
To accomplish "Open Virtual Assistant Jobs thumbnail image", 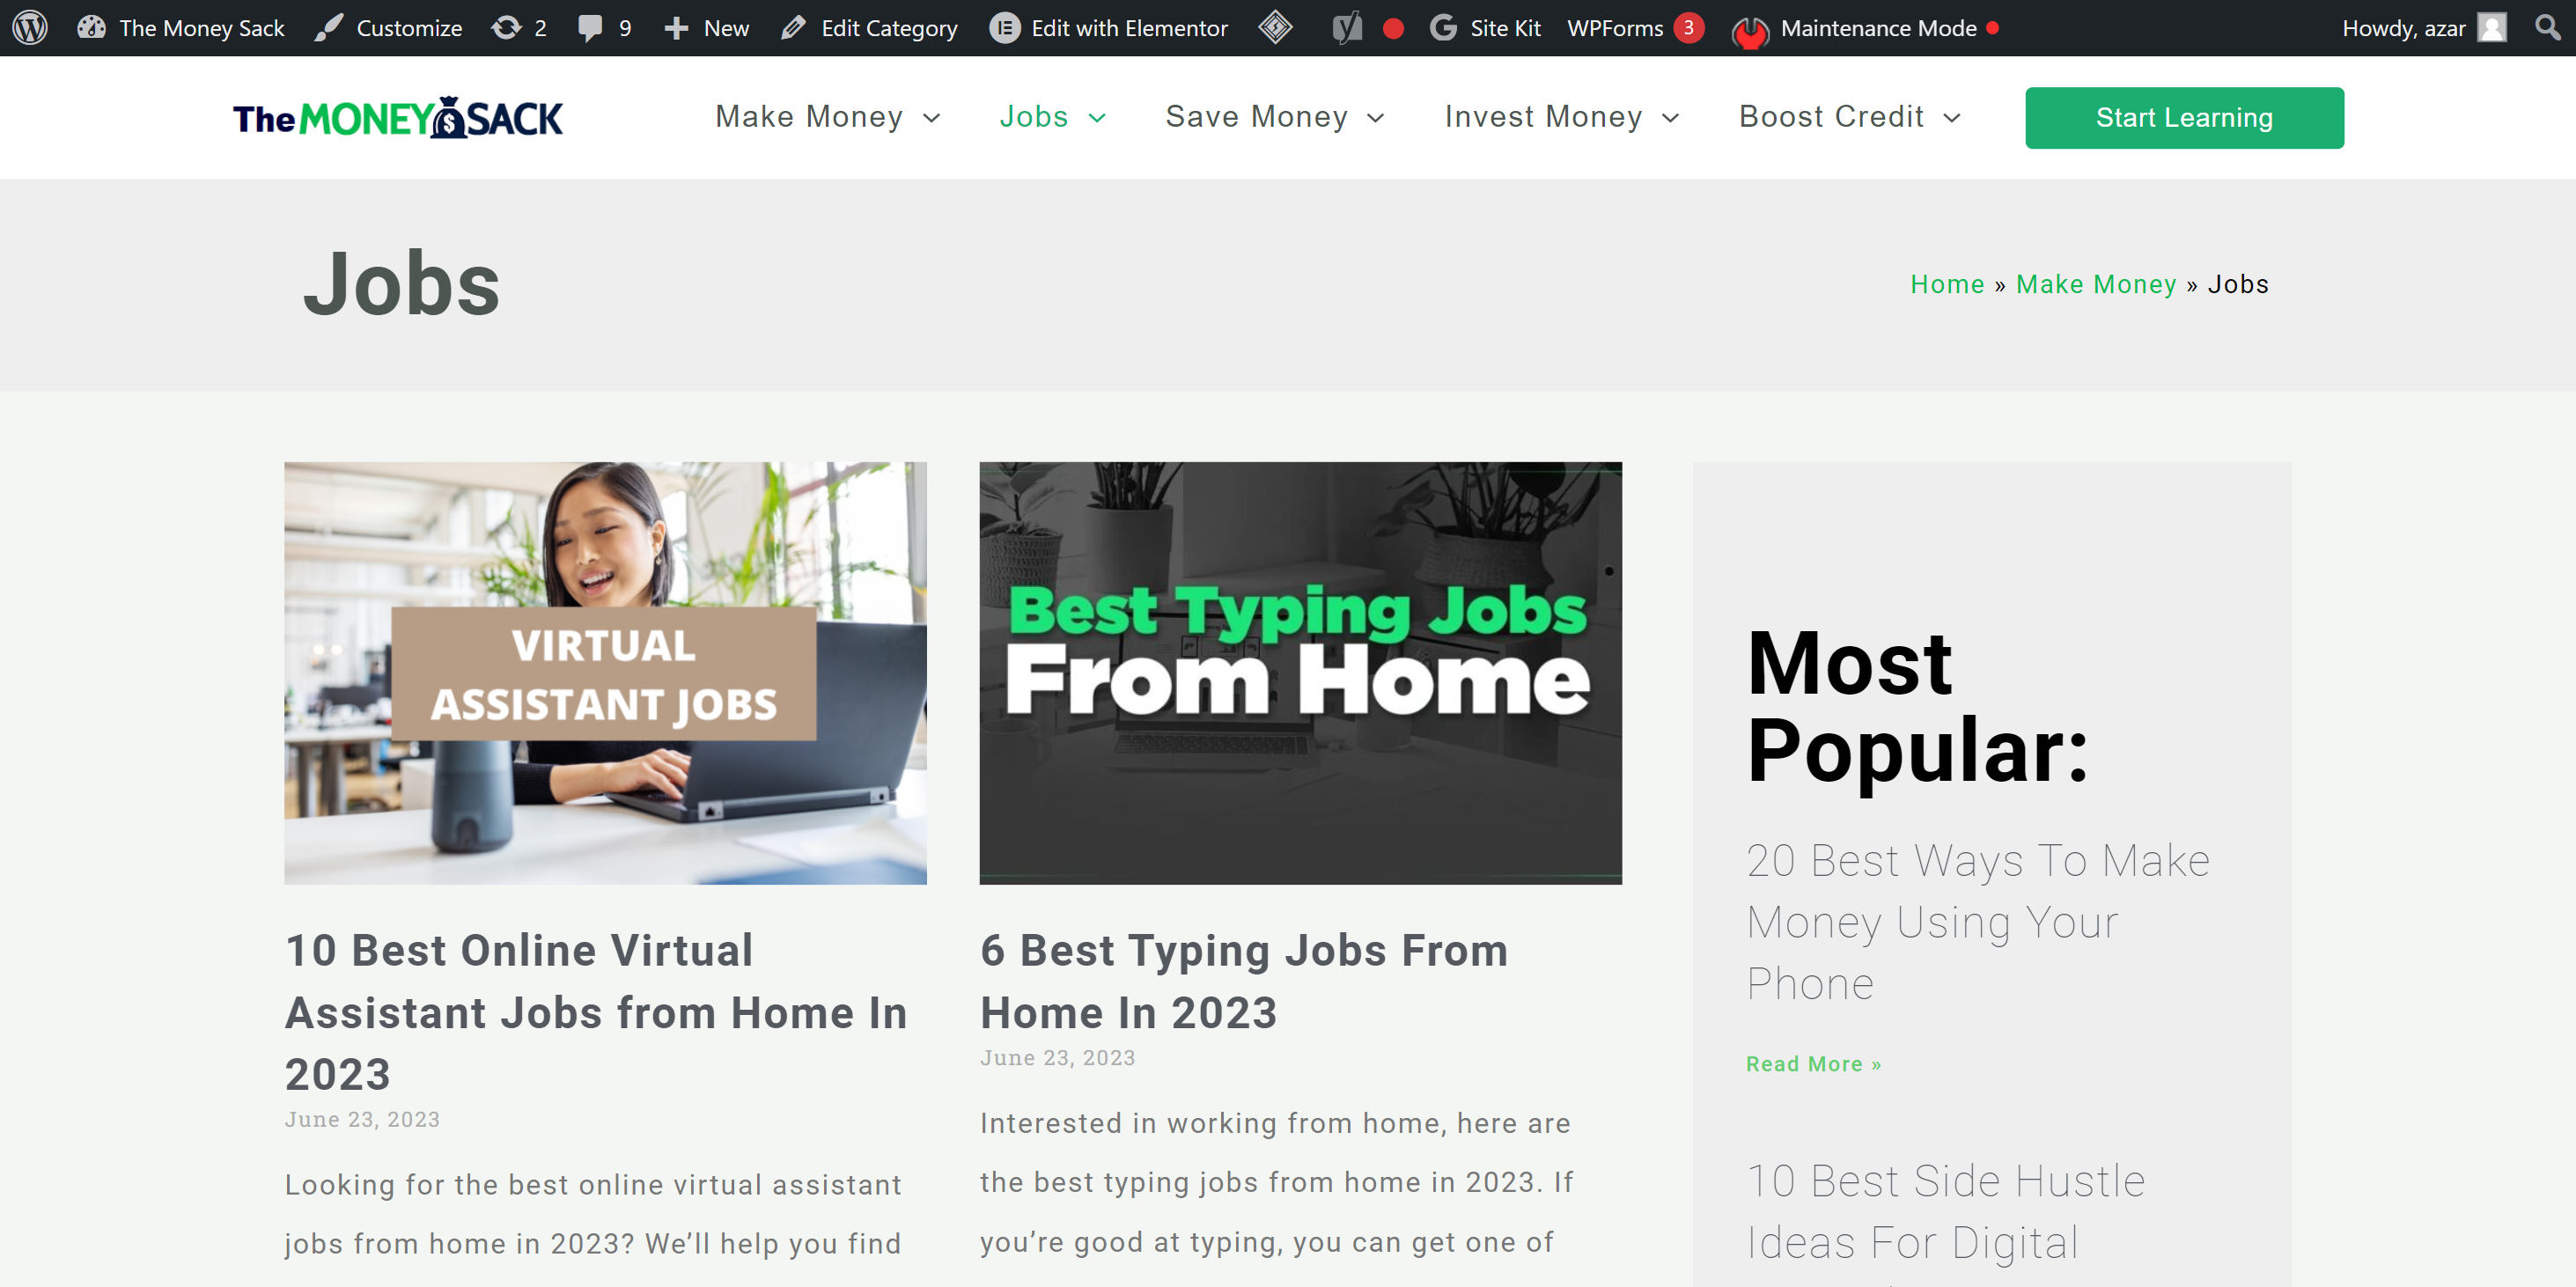I will click(605, 672).
